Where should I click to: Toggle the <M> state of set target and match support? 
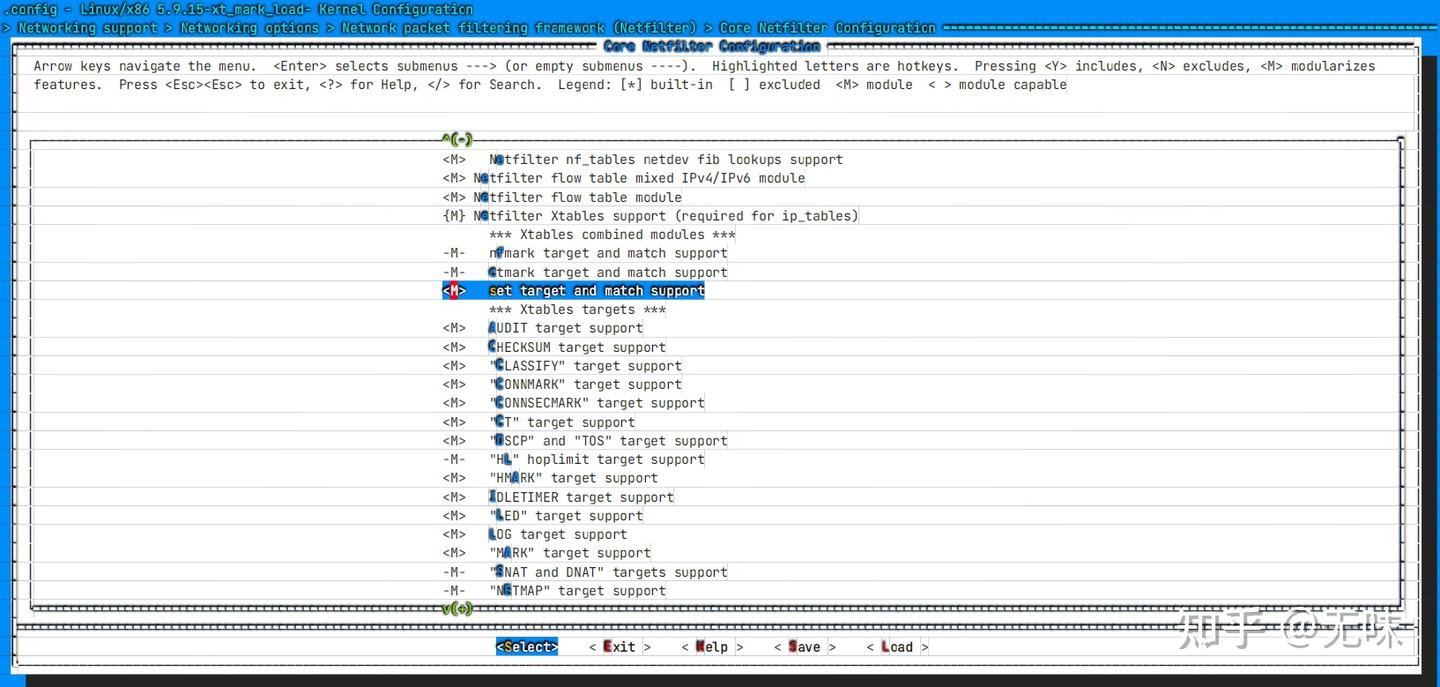pyautogui.click(x=454, y=291)
